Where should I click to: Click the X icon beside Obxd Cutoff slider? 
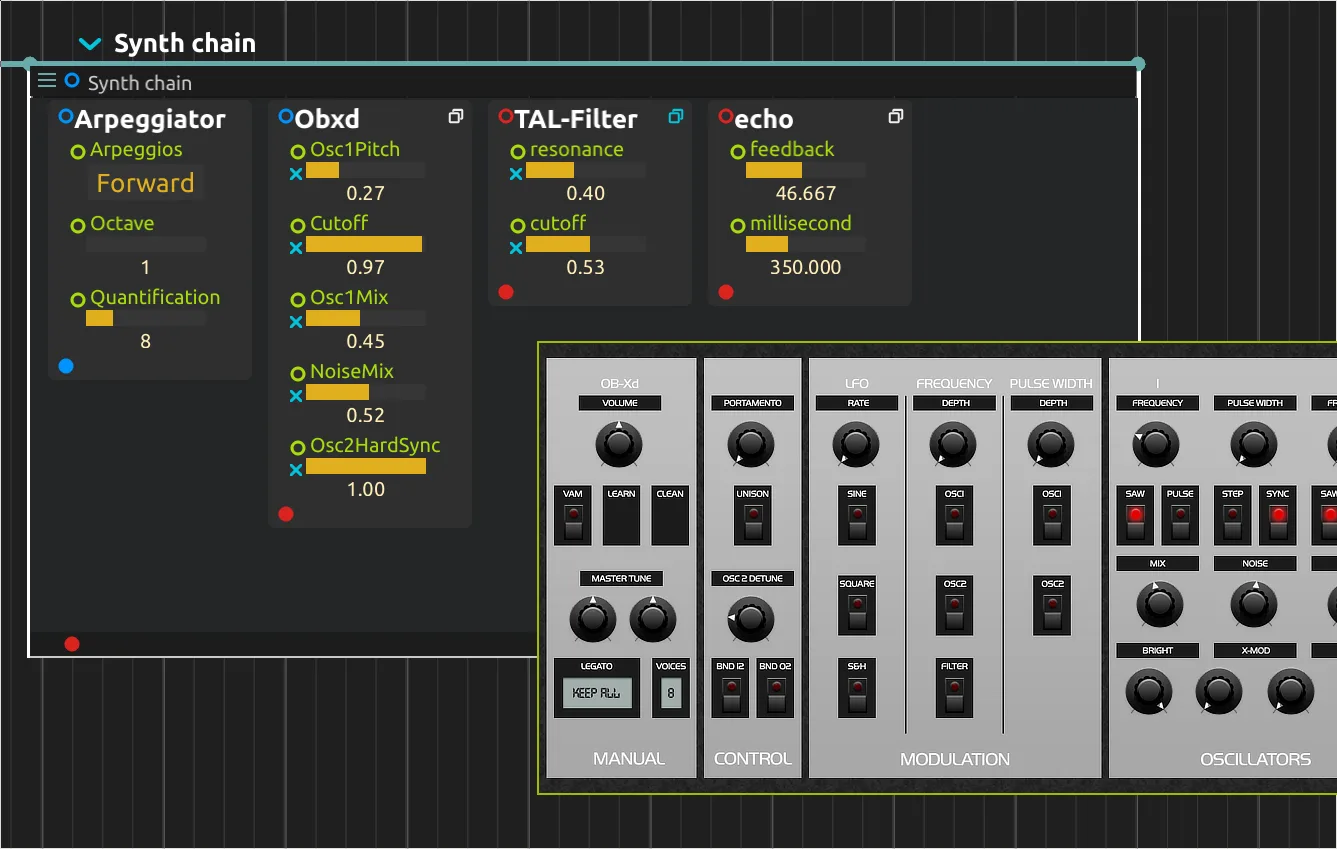296,248
